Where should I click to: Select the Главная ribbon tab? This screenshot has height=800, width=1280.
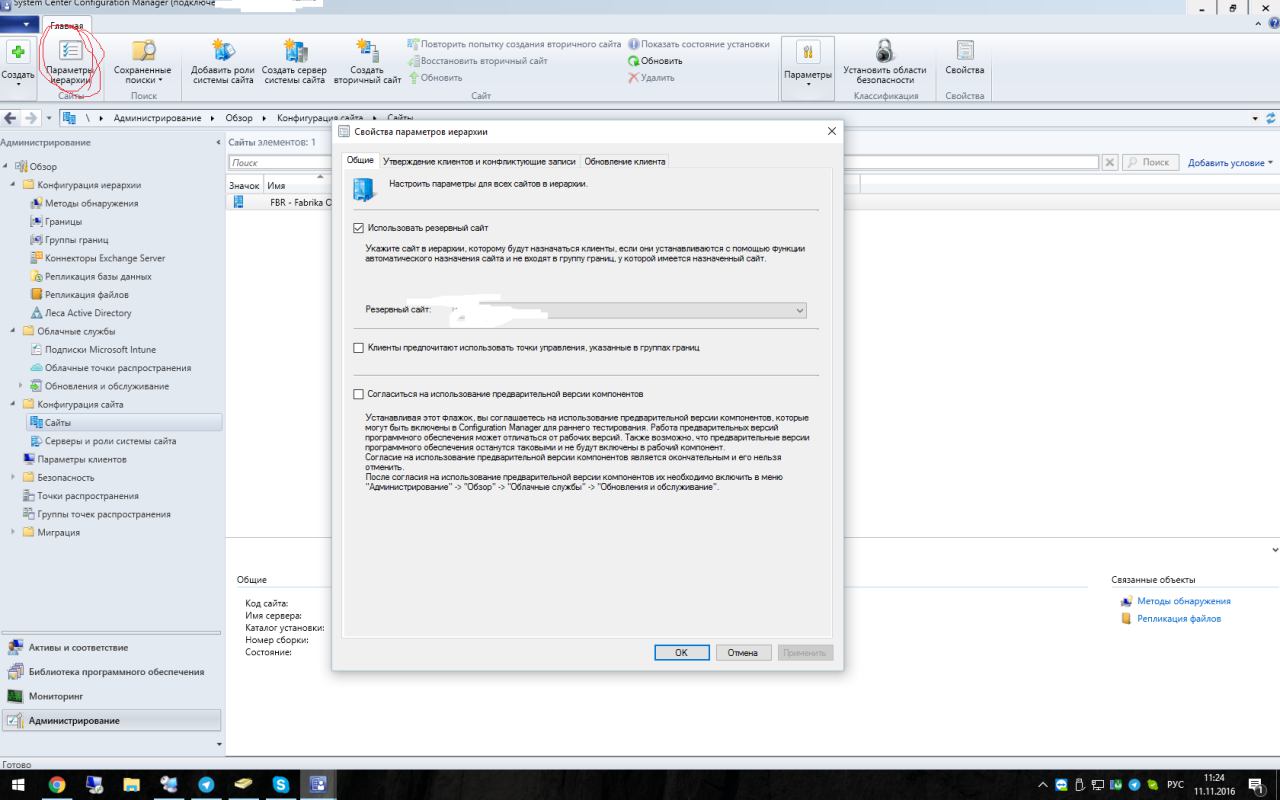pyautogui.click(x=67, y=25)
